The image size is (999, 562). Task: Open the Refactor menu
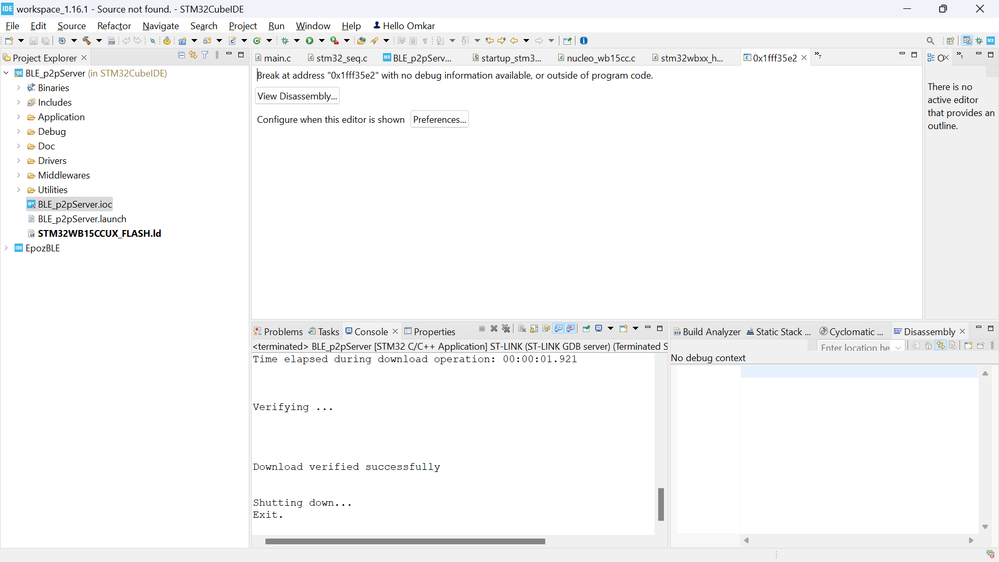113,25
